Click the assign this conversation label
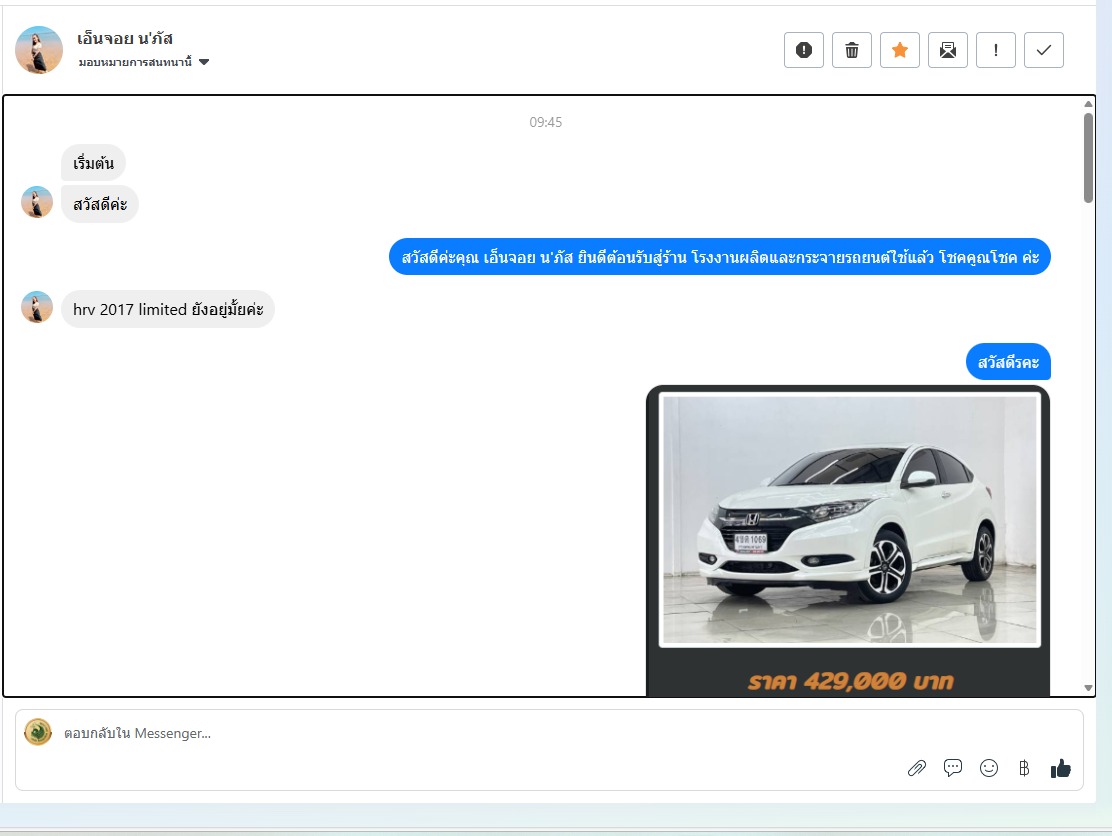The height and width of the screenshot is (836, 1112). point(135,62)
